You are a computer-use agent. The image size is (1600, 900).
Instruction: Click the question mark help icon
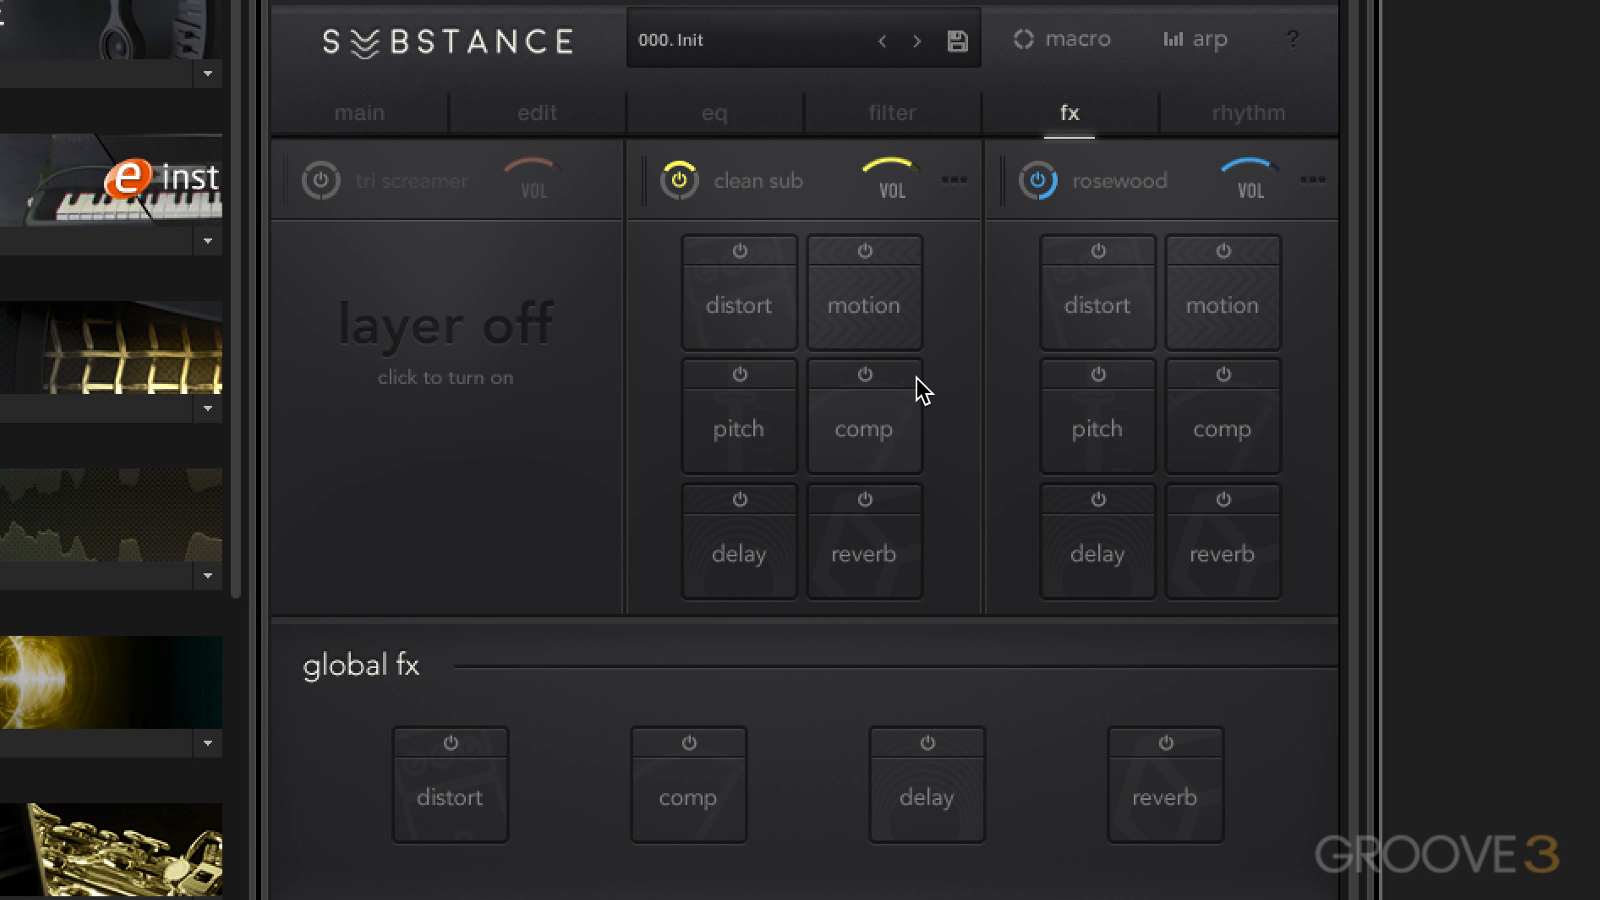pos(1292,40)
